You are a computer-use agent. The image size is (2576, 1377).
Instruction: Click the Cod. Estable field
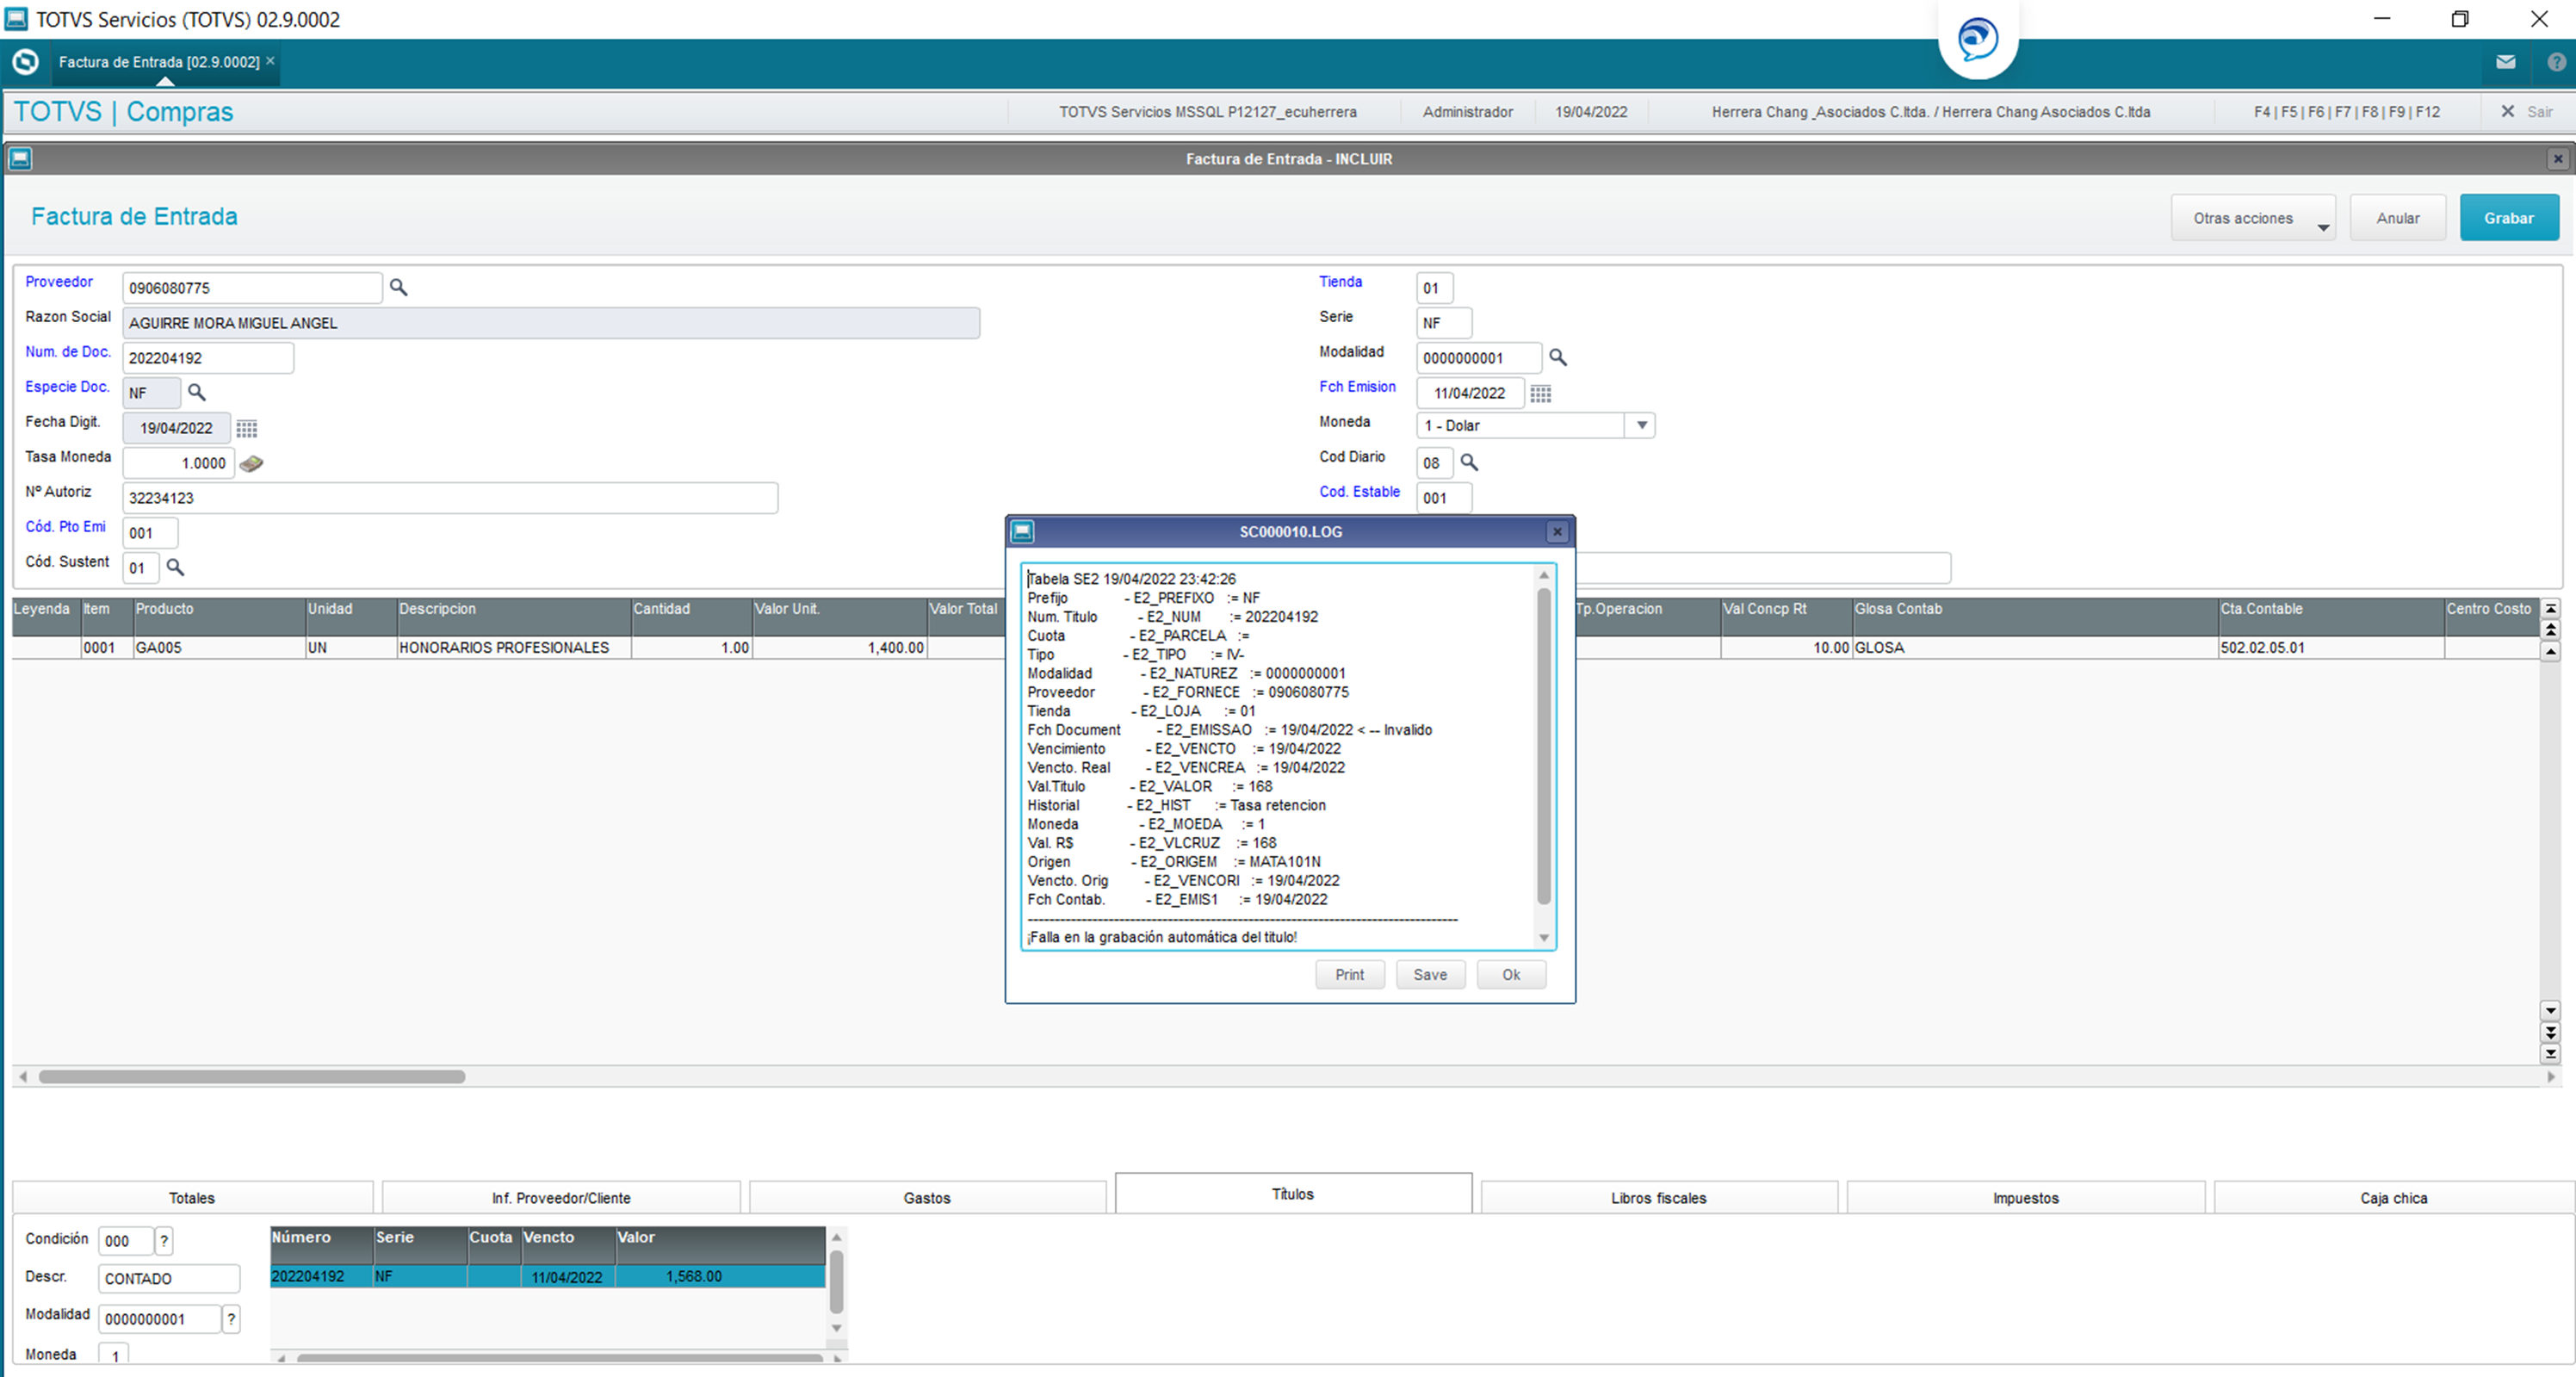point(1444,498)
